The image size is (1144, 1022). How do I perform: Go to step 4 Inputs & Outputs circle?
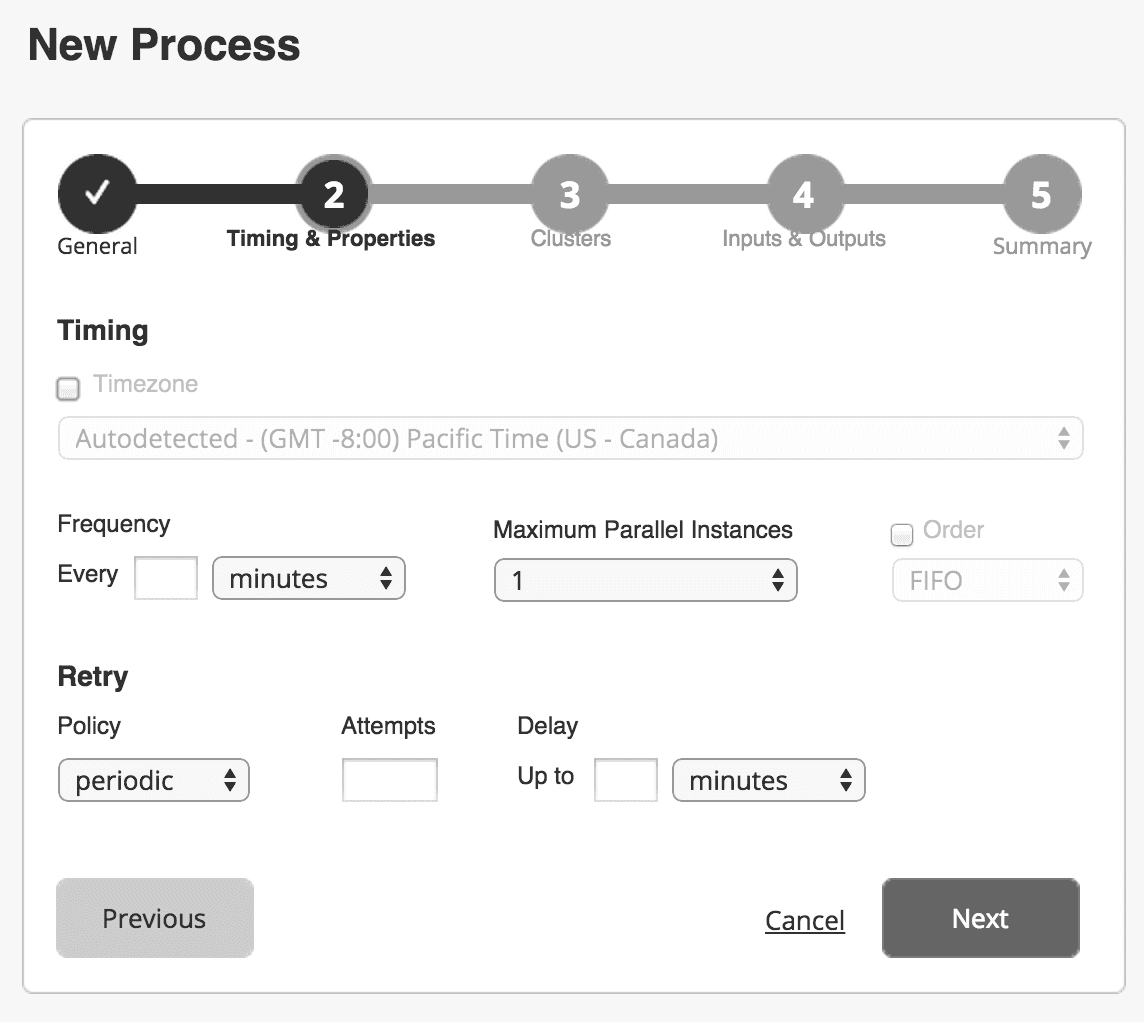805,194
